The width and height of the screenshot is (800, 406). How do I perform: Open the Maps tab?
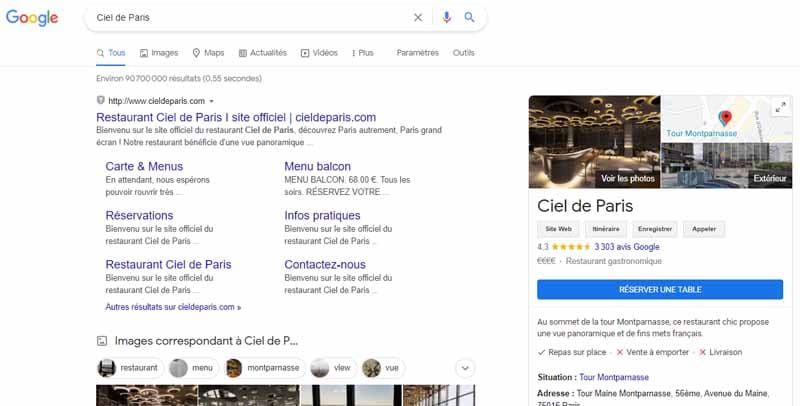coord(208,53)
